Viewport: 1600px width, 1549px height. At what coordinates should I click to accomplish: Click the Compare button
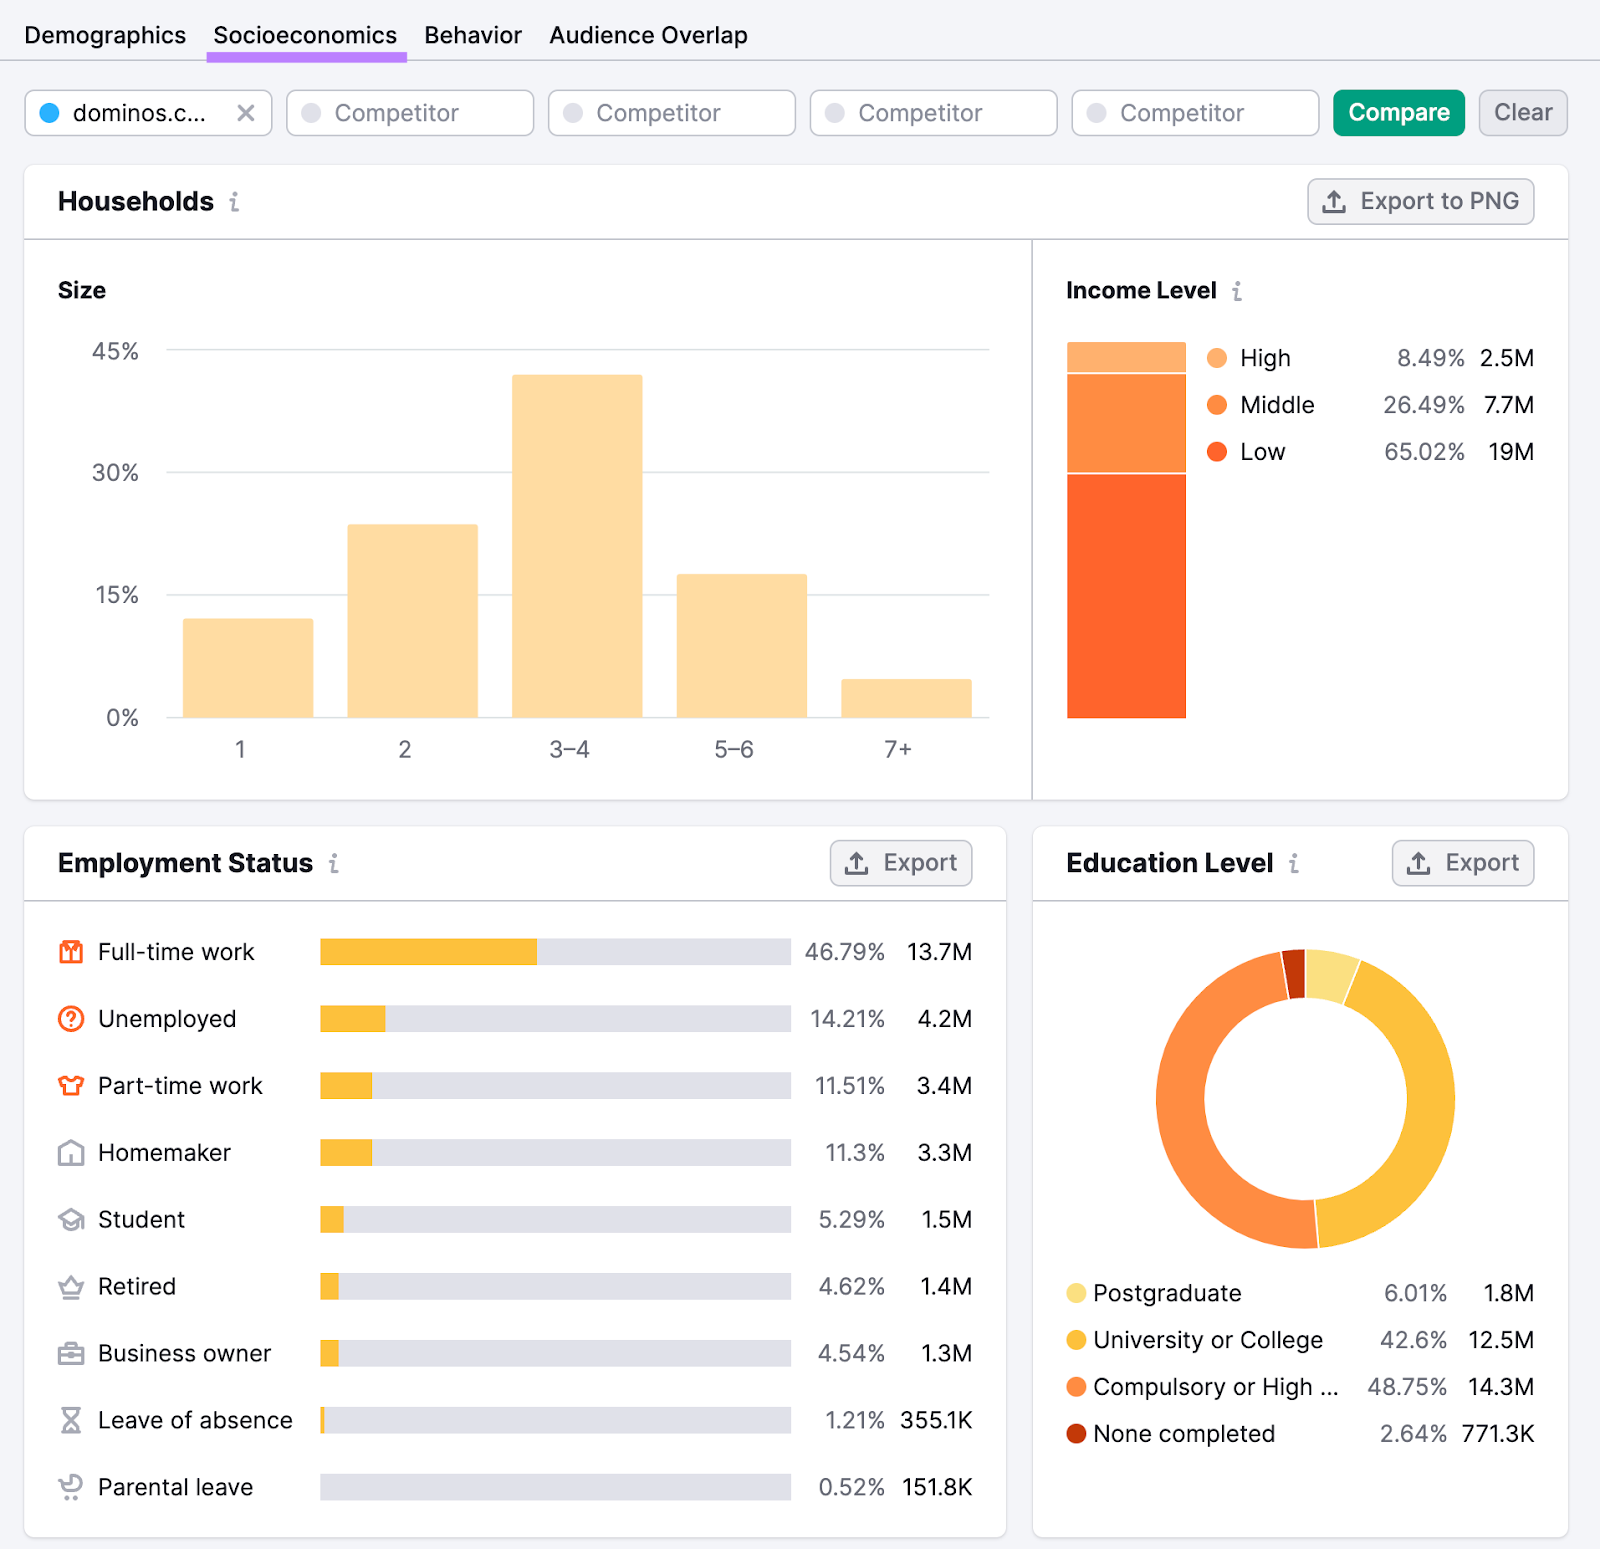tap(1398, 113)
